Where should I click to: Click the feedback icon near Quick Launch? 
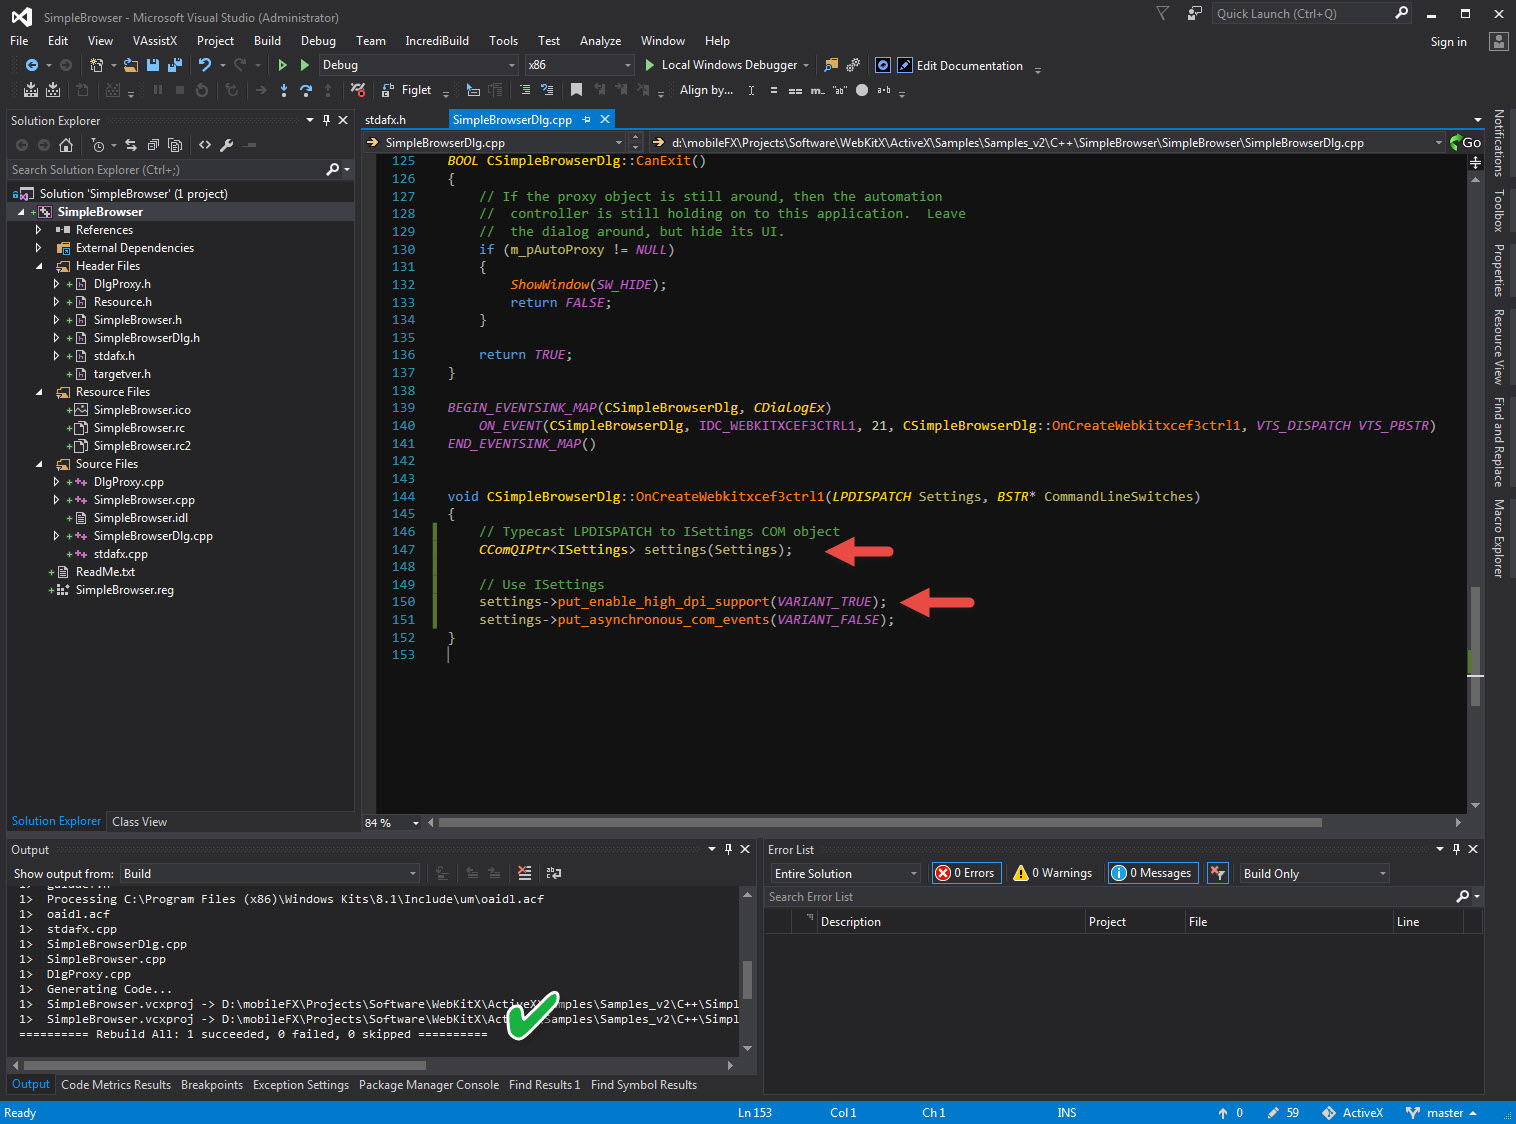[1194, 13]
